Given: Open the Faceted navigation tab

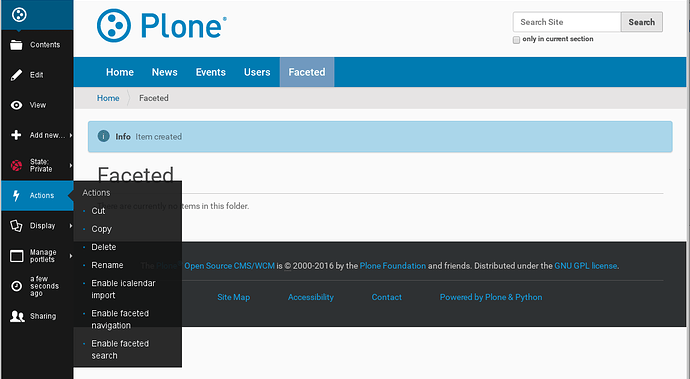Looking at the screenshot, I should point(307,72).
